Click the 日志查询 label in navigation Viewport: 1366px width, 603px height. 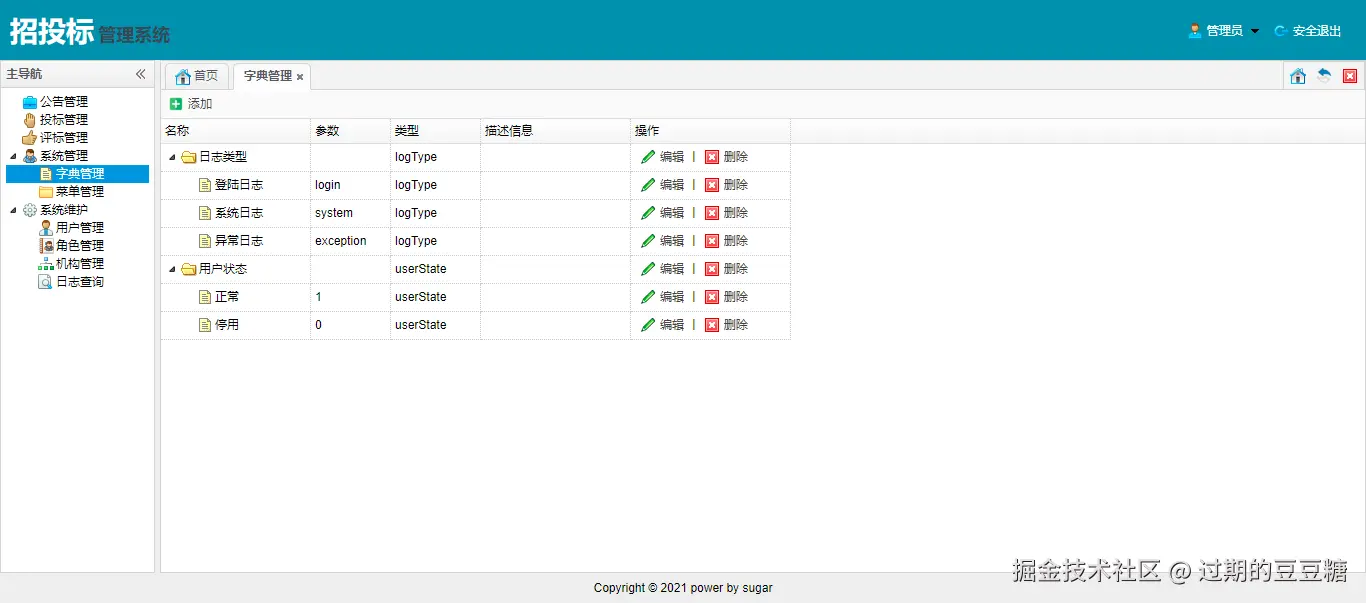coord(80,282)
